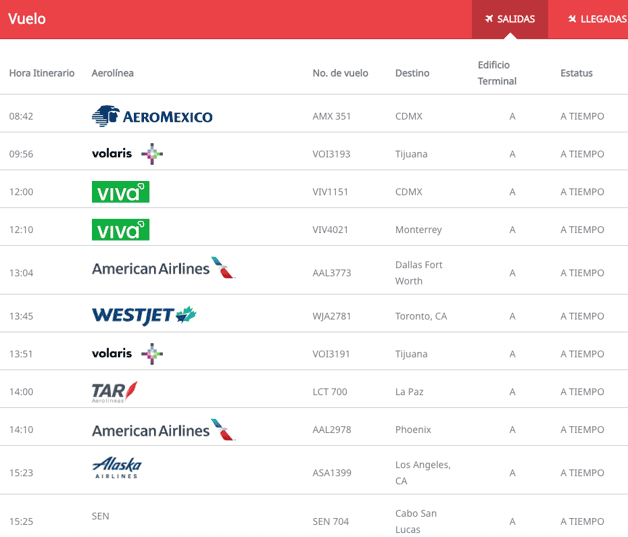
Task: Click the Destino column header
Action: point(412,73)
